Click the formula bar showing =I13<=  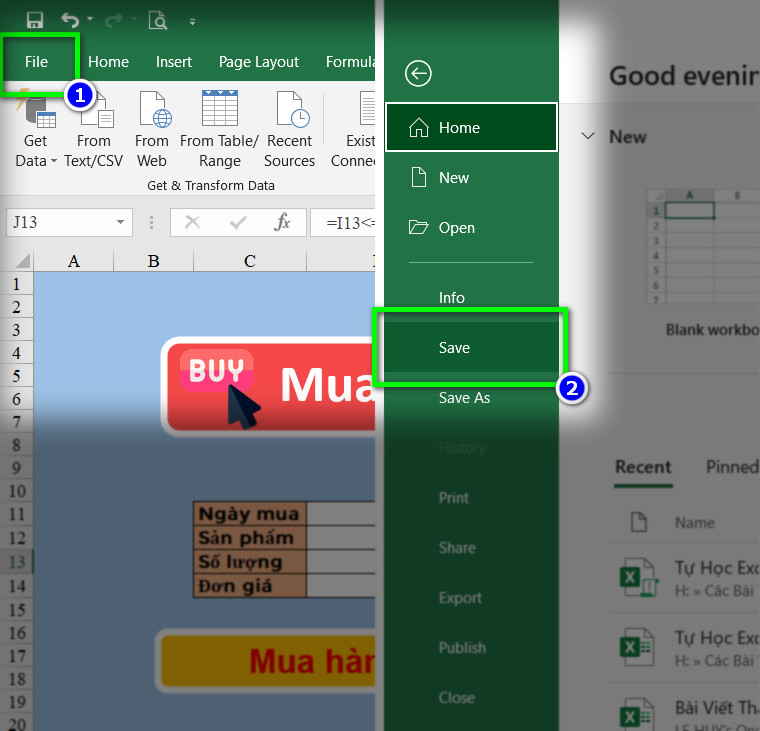pyautogui.click(x=343, y=222)
